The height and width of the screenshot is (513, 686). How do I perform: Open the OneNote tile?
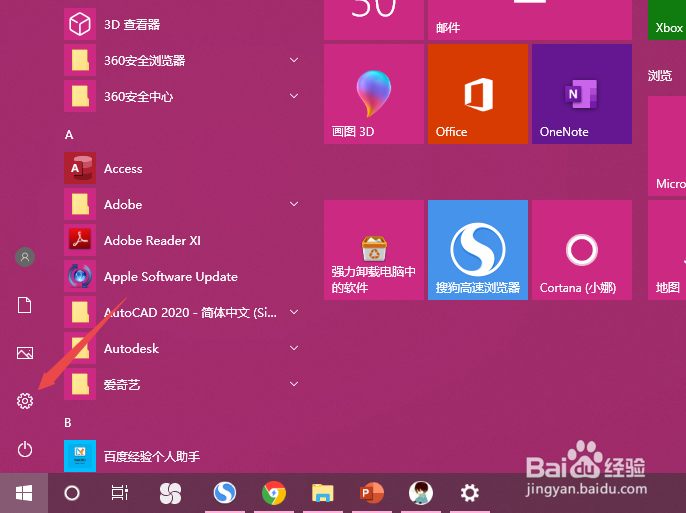(x=582, y=94)
